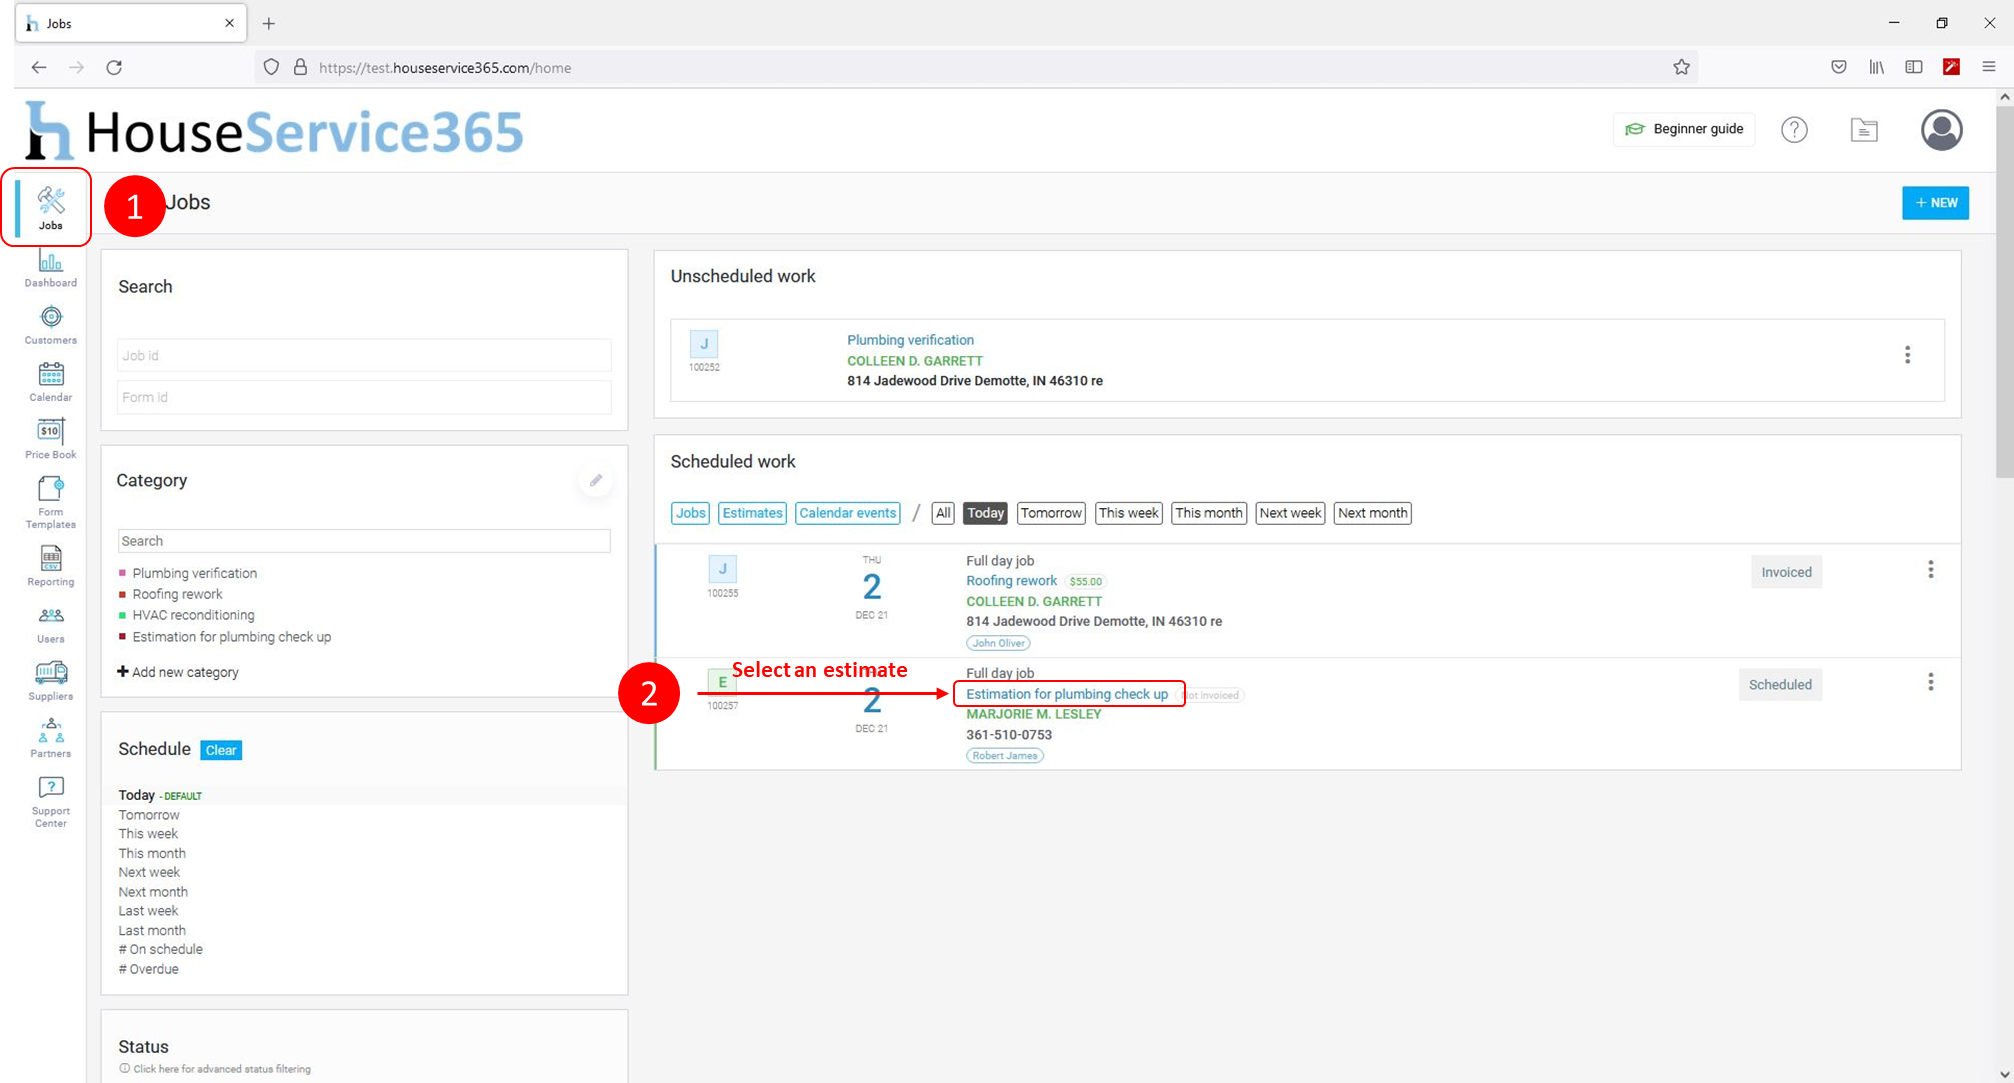Screen dimensions: 2014x1083
Task: Open the Roofing rework job link
Action: click(1011, 581)
